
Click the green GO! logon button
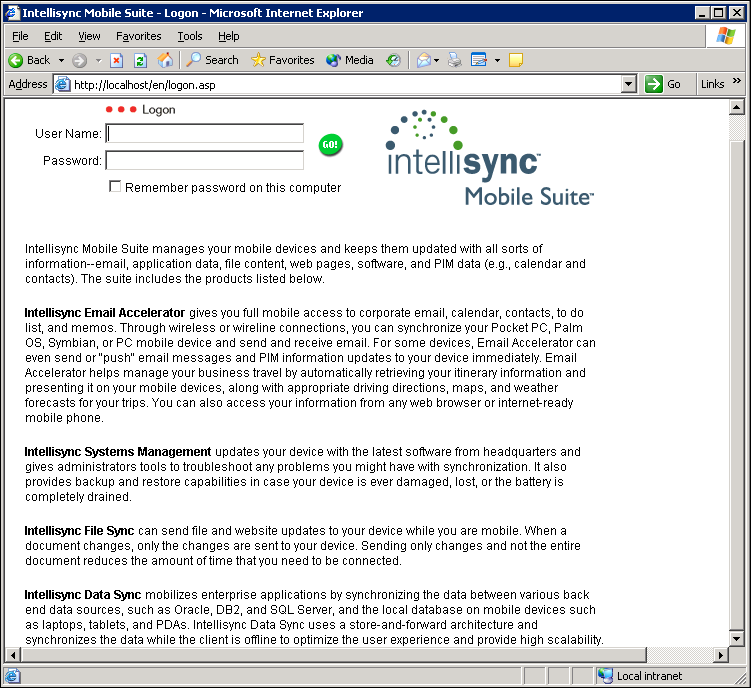(x=330, y=145)
